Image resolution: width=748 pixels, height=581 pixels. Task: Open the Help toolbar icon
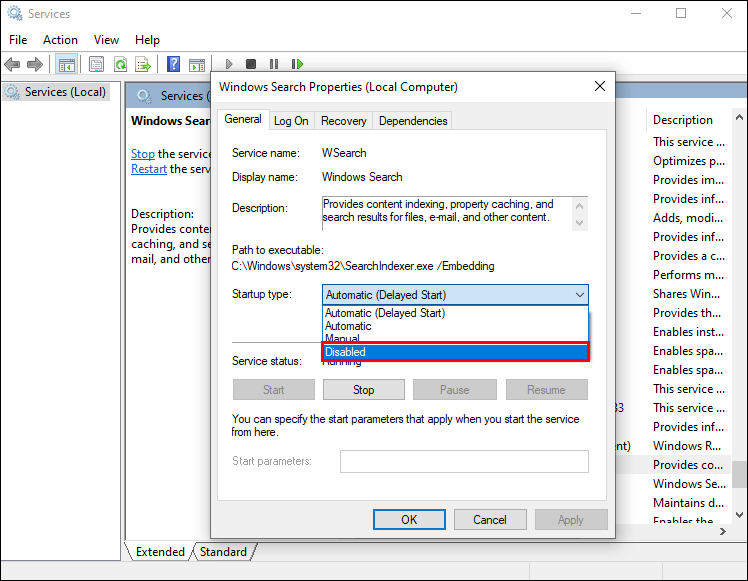coord(173,64)
